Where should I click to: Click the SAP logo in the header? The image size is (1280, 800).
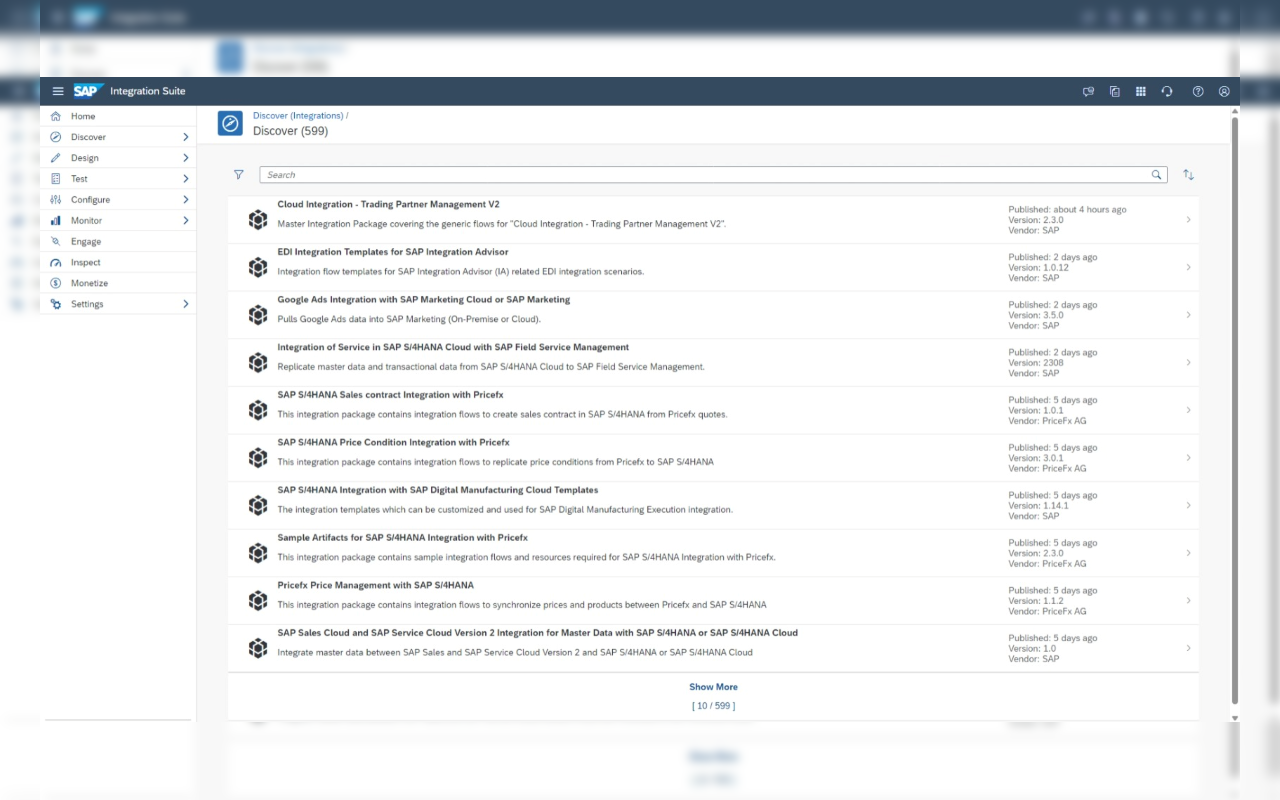tap(87, 91)
